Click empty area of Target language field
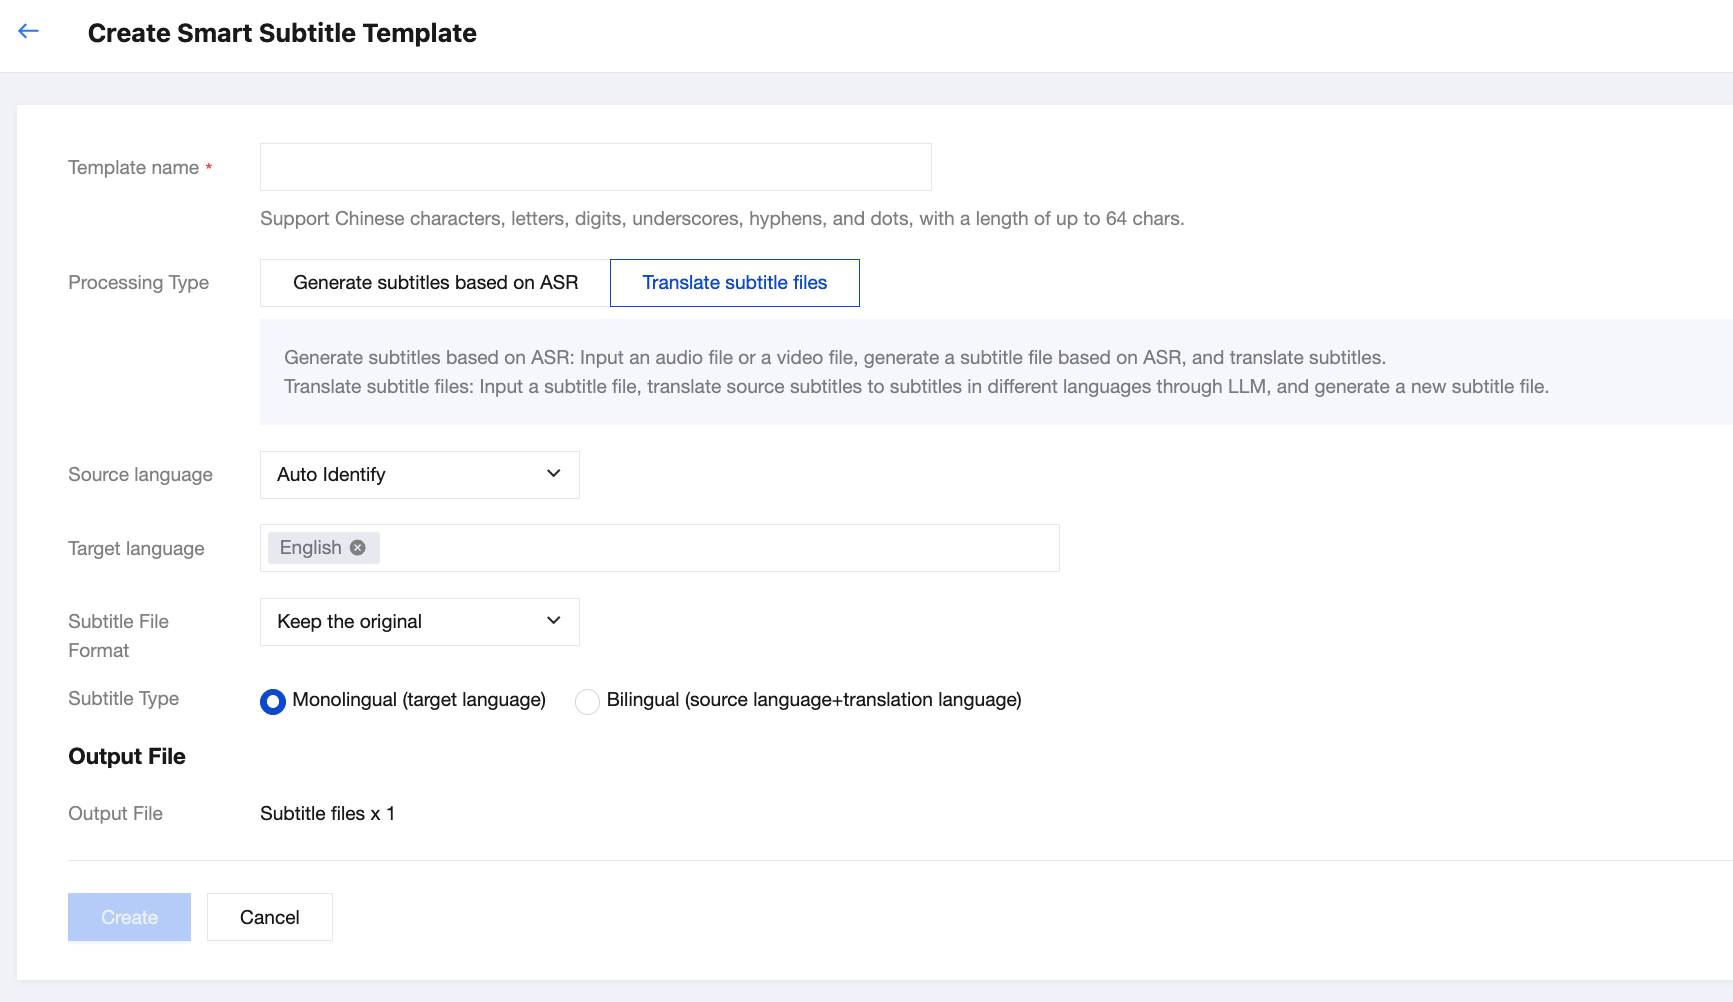The image size is (1733, 1002). point(720,548)
